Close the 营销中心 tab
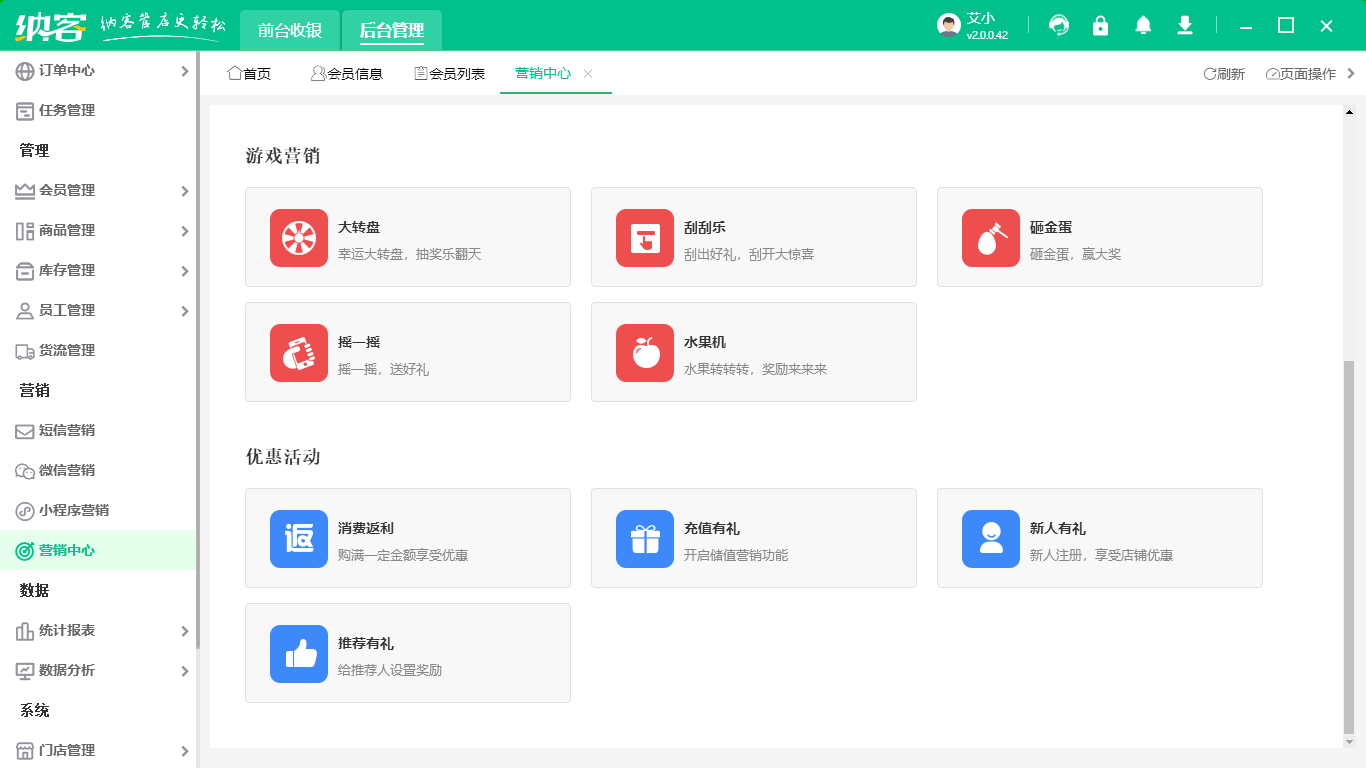 point(588,74)
